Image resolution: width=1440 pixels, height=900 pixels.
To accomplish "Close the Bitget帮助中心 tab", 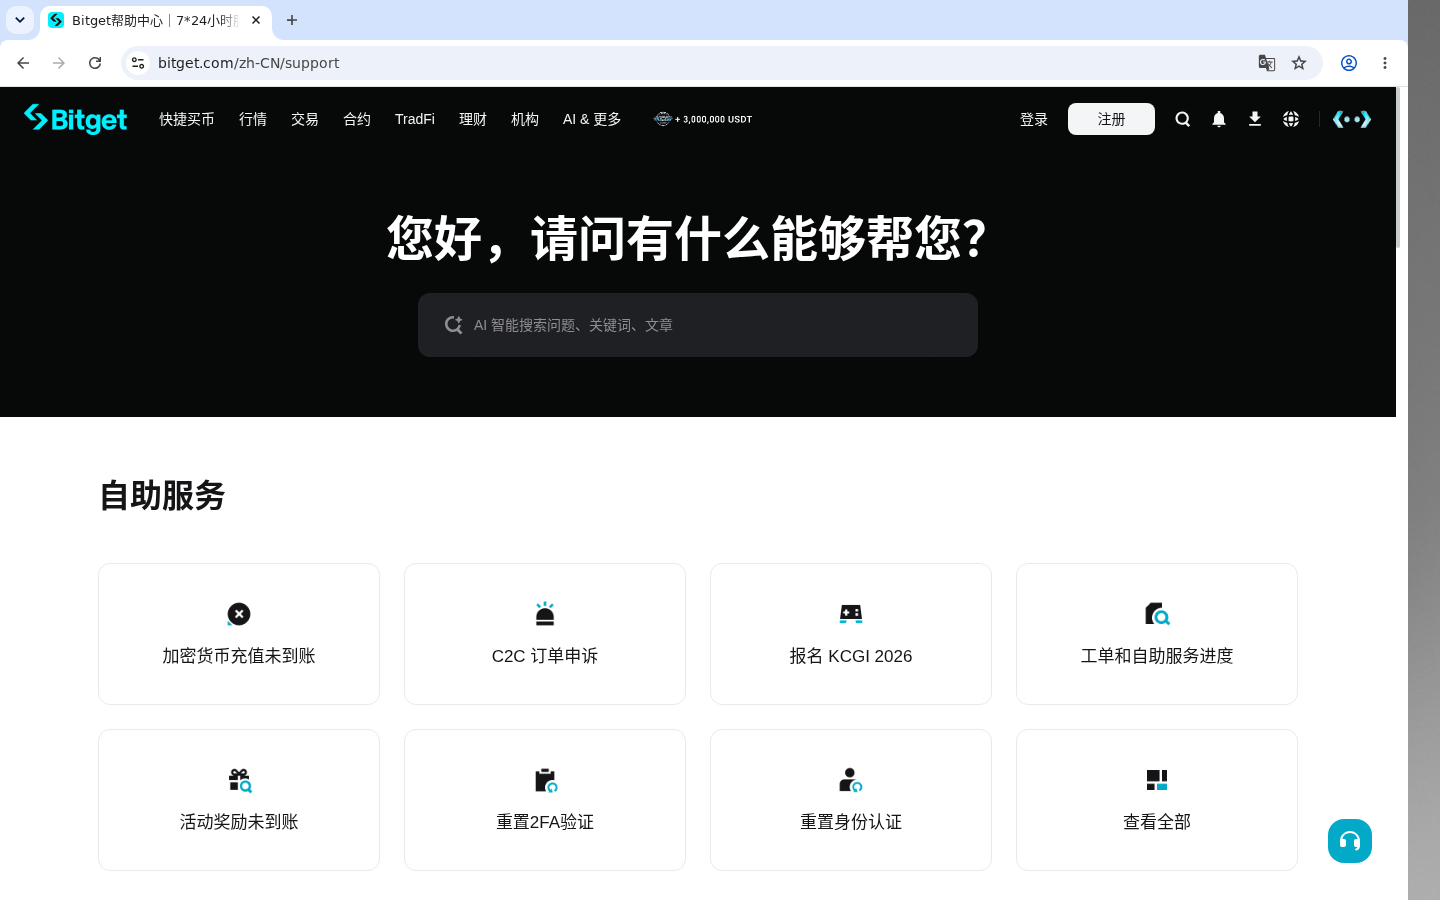I will pos(256,20).
